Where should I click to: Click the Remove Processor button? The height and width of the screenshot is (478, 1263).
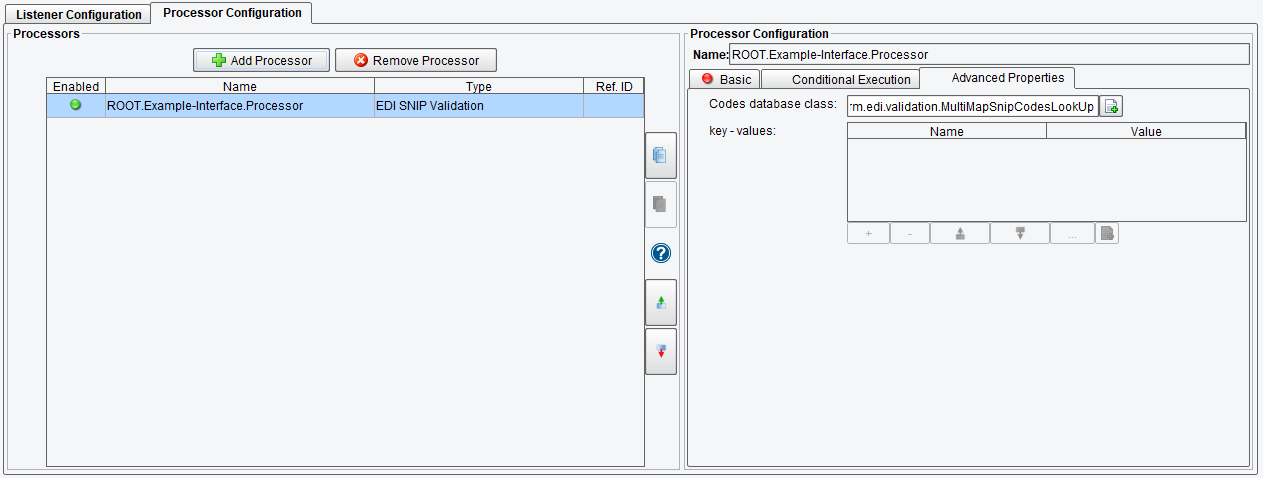416,60
